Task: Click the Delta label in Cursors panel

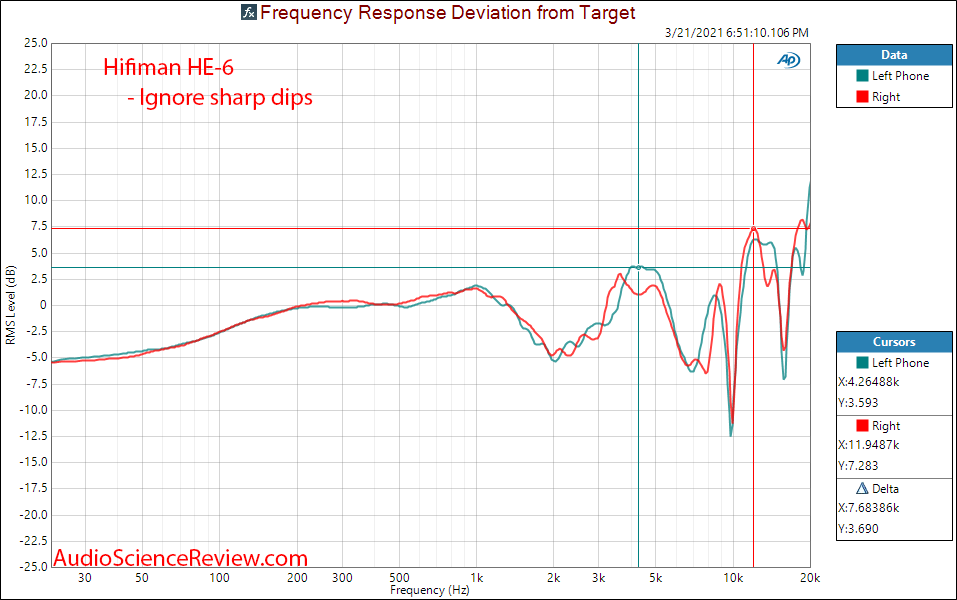Action: click(x=886, y=489)
